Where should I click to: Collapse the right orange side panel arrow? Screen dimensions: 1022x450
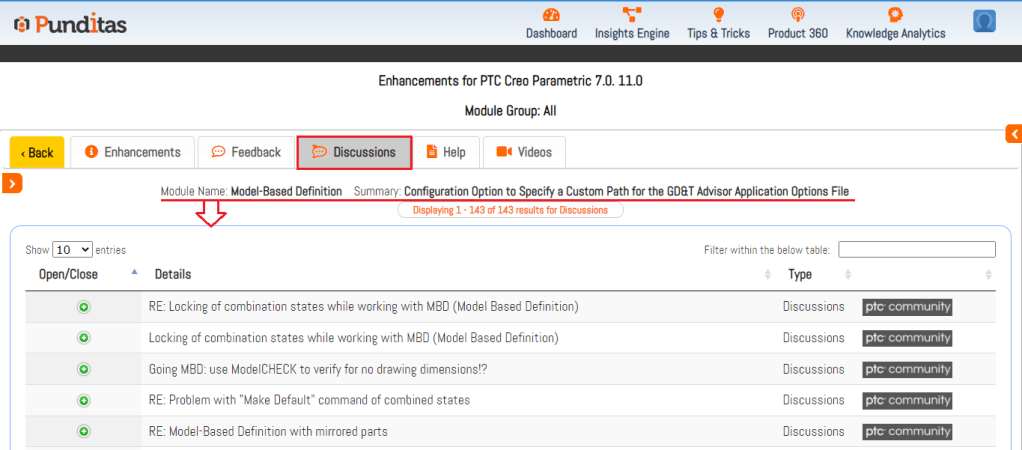tap(1013, 134)
